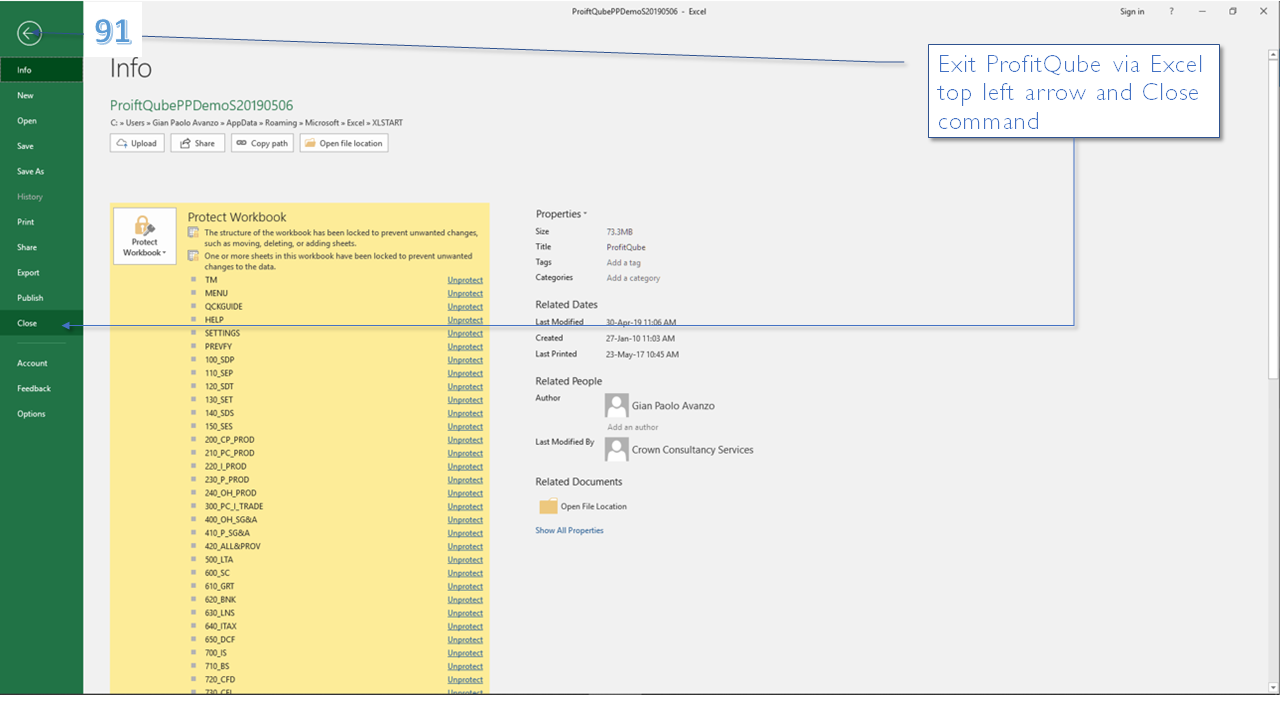Screen dimensions: 1280x720
Task: Open the Share page
Action: click(41, 247)
